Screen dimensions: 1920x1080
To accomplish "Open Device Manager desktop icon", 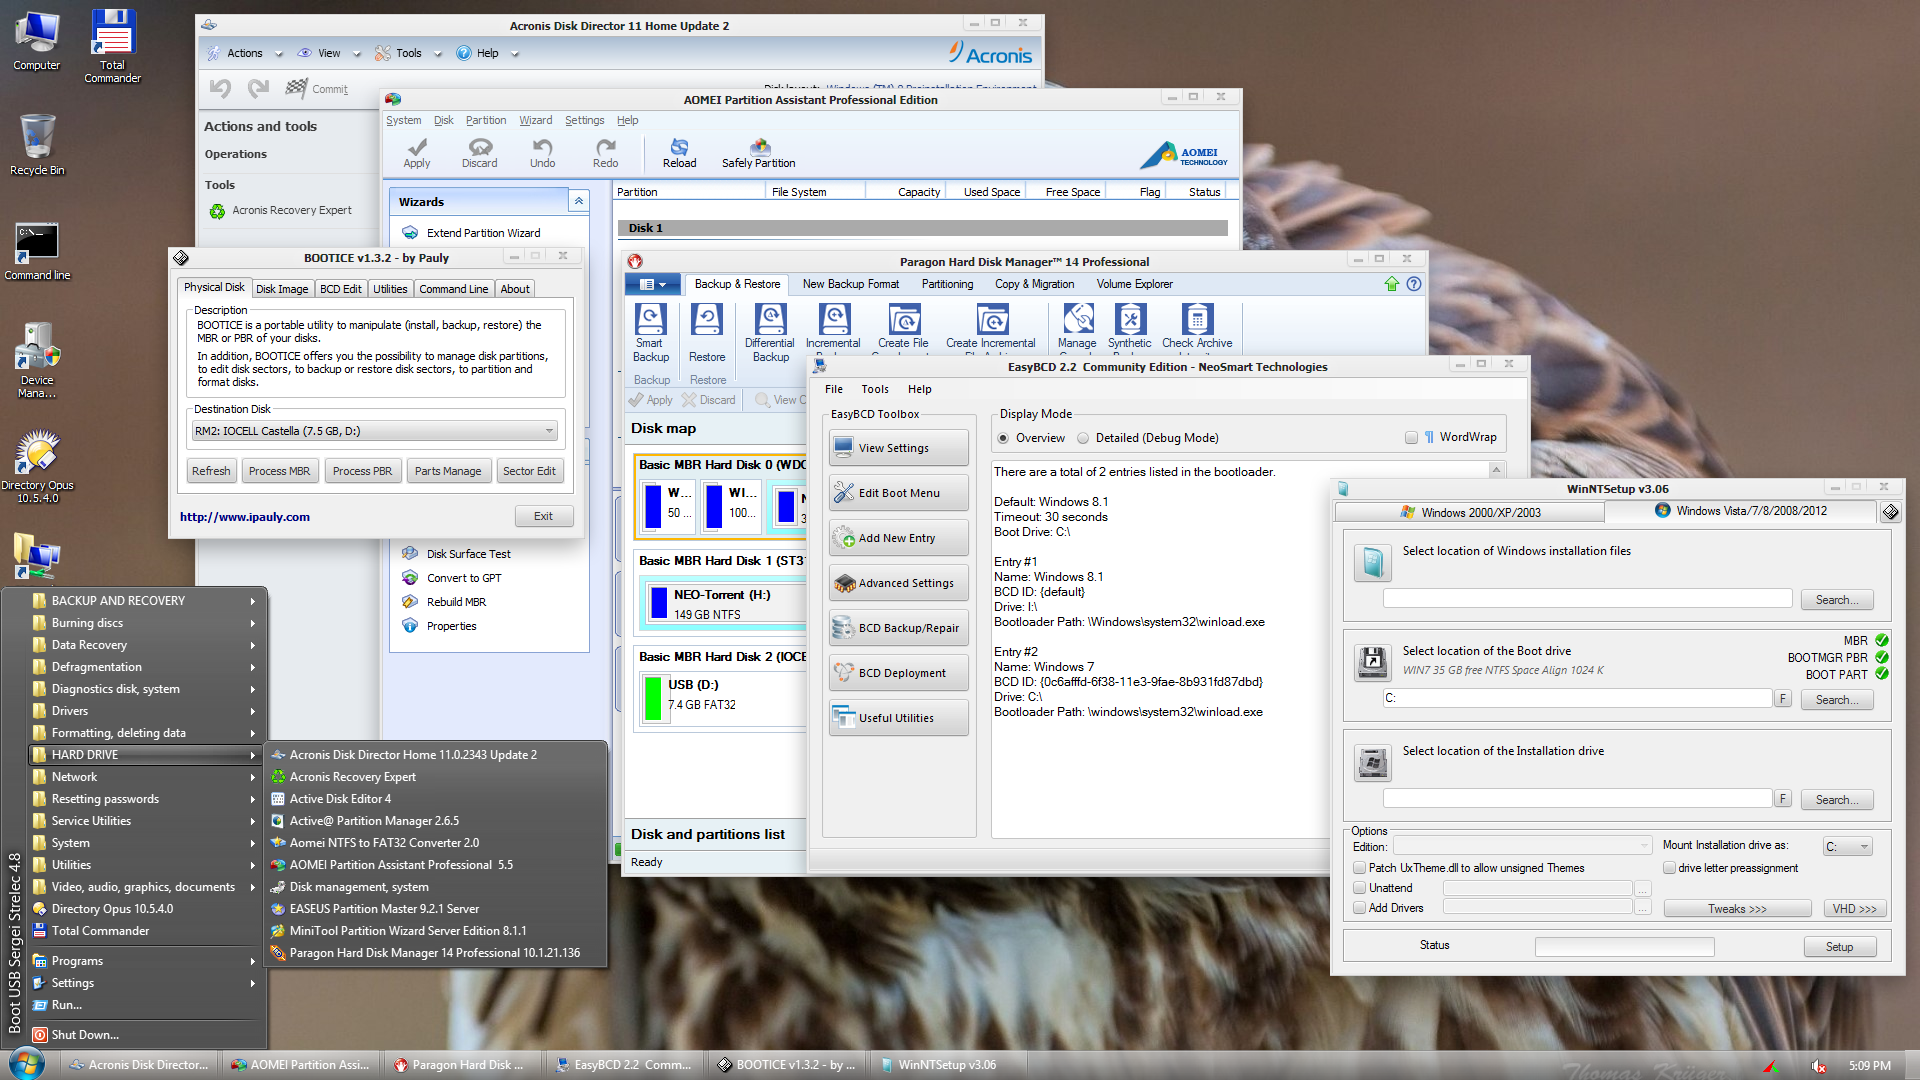I will click(37, 360).
